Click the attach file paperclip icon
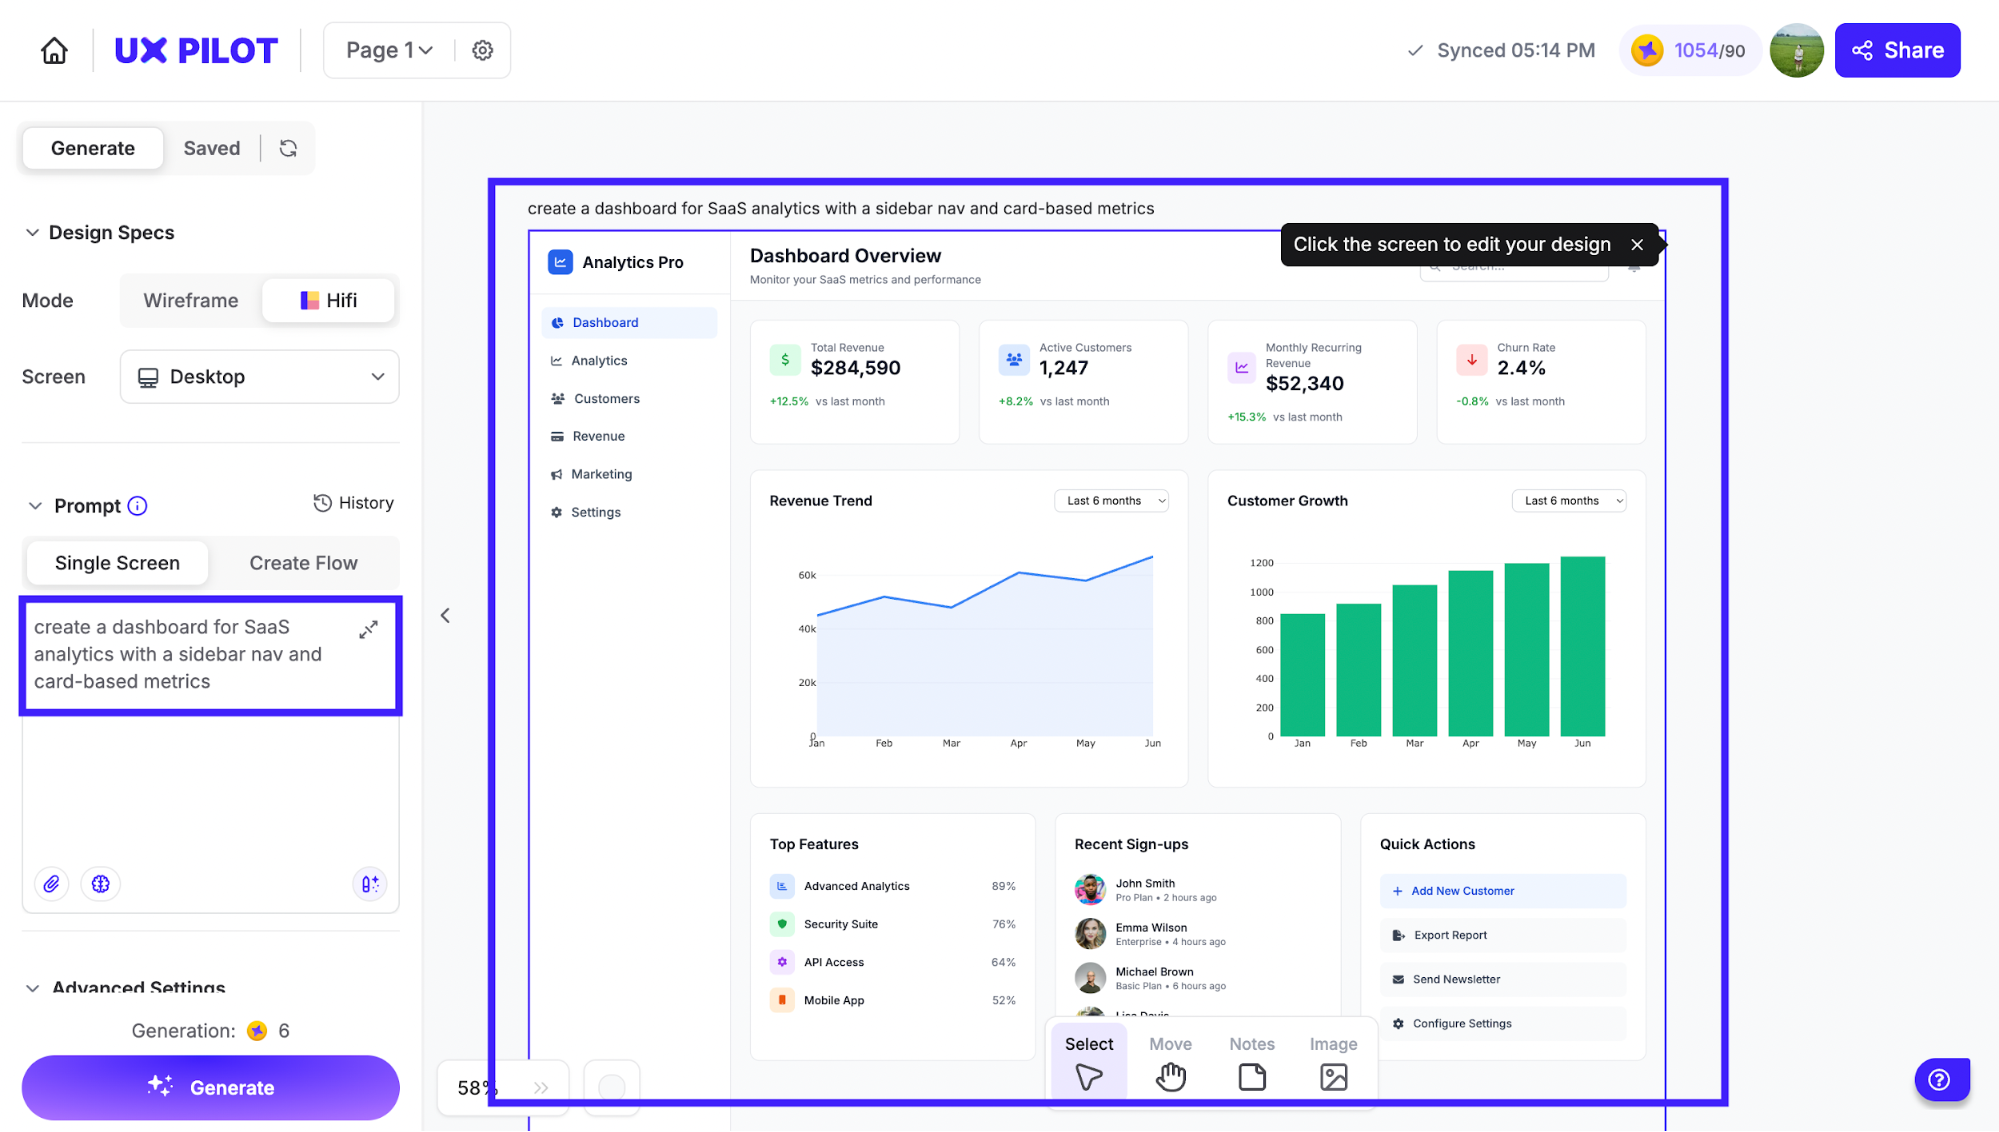 [52, 884]
